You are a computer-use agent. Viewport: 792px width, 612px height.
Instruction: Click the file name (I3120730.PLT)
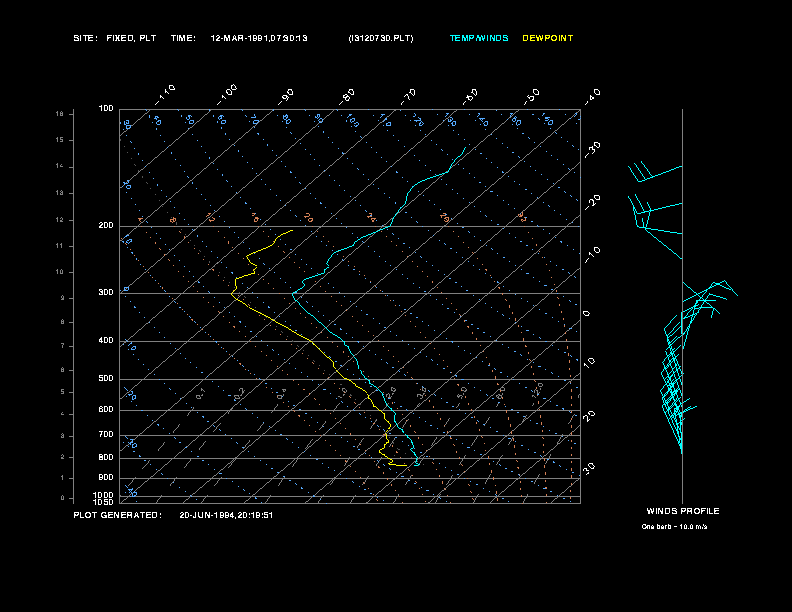tap(381, 38)
